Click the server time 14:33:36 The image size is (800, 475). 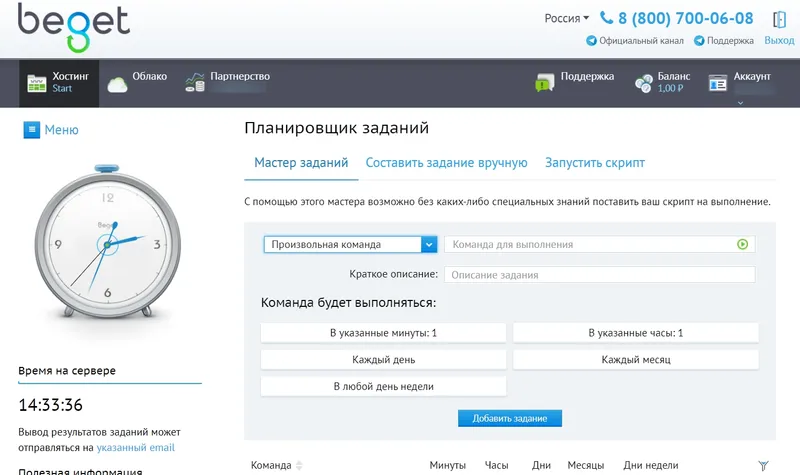pyautogui.click(x=51, y=405)
